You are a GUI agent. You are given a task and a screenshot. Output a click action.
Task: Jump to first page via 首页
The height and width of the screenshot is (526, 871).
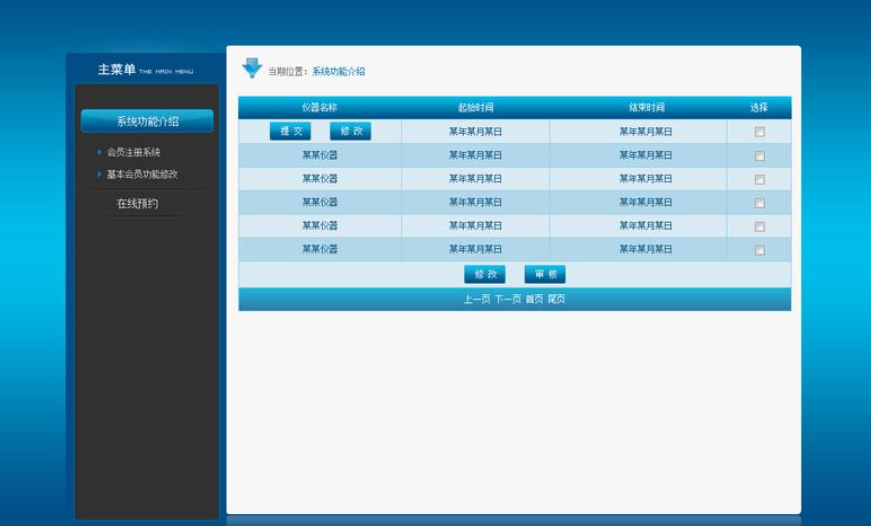[534, 299]
